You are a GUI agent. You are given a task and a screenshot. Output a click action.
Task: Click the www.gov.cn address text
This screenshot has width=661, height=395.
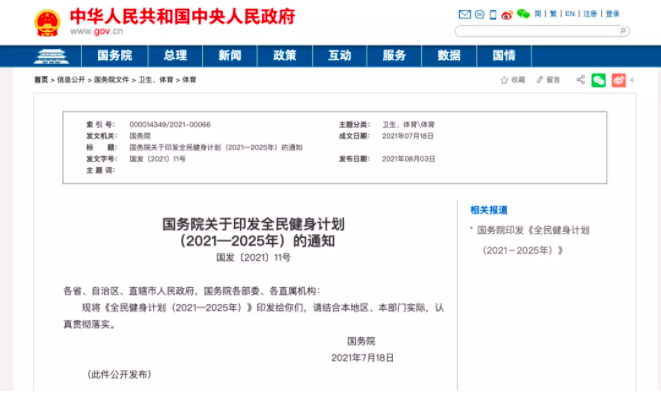click(x=96, y=31)
